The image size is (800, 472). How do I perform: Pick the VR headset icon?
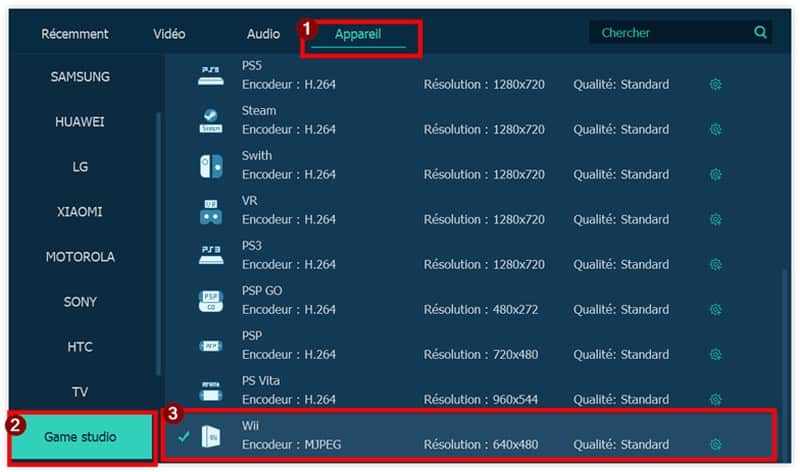[211, 210]
